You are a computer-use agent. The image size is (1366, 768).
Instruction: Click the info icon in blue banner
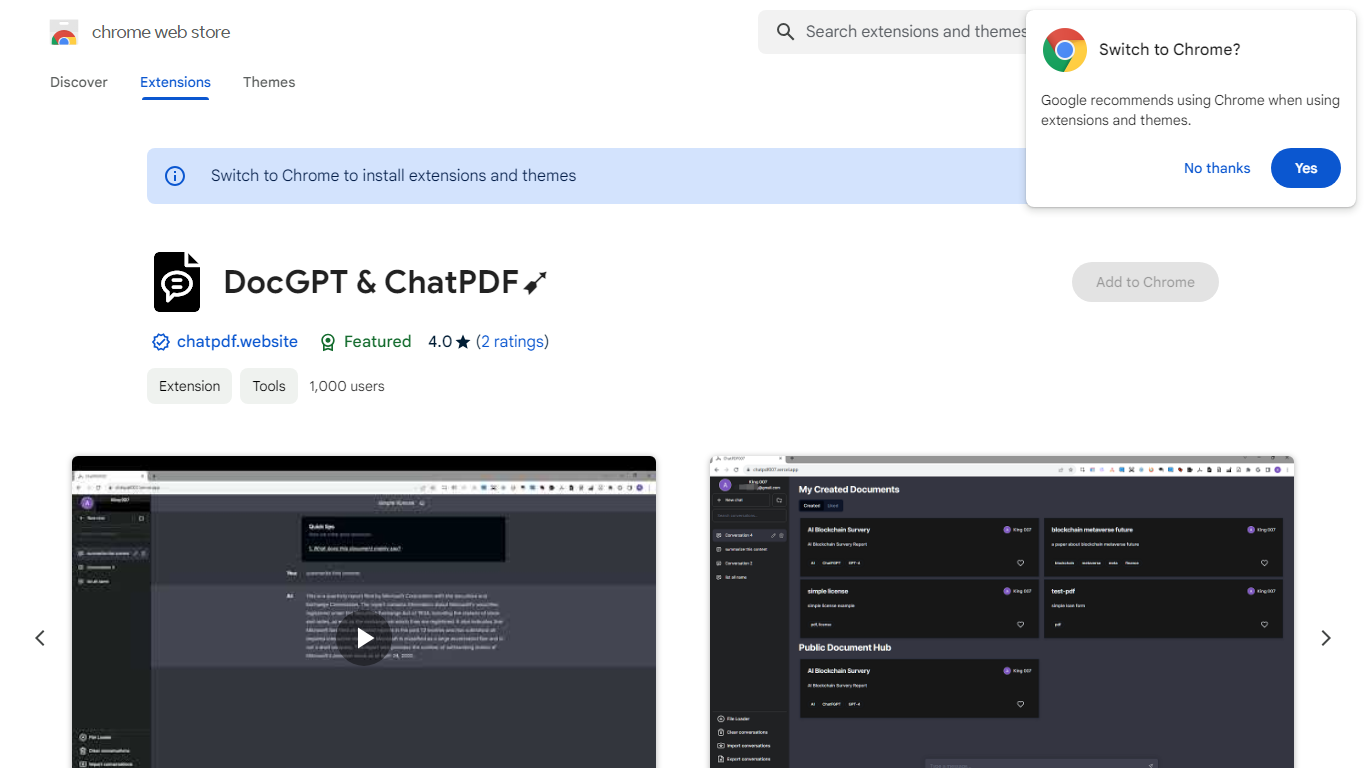[x=175, y=176]
